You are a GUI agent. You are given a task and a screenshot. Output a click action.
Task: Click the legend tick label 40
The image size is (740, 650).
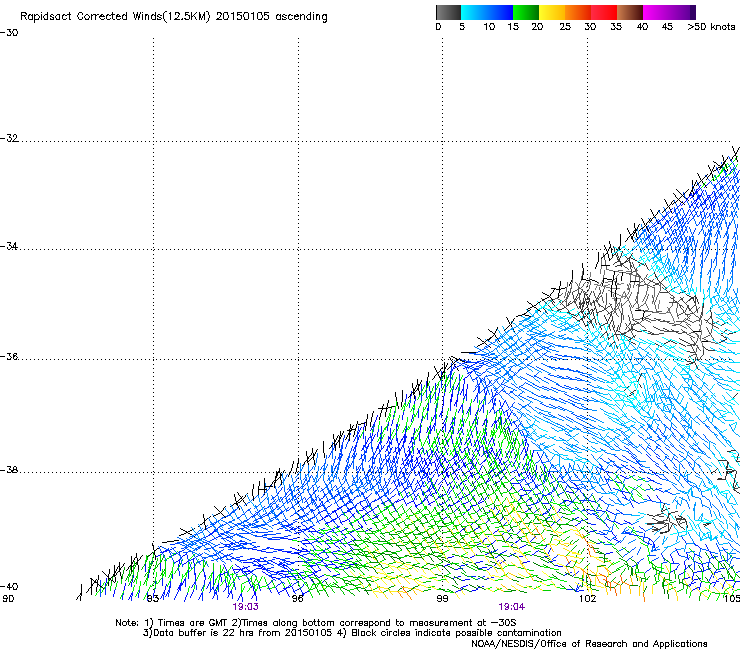642,27
